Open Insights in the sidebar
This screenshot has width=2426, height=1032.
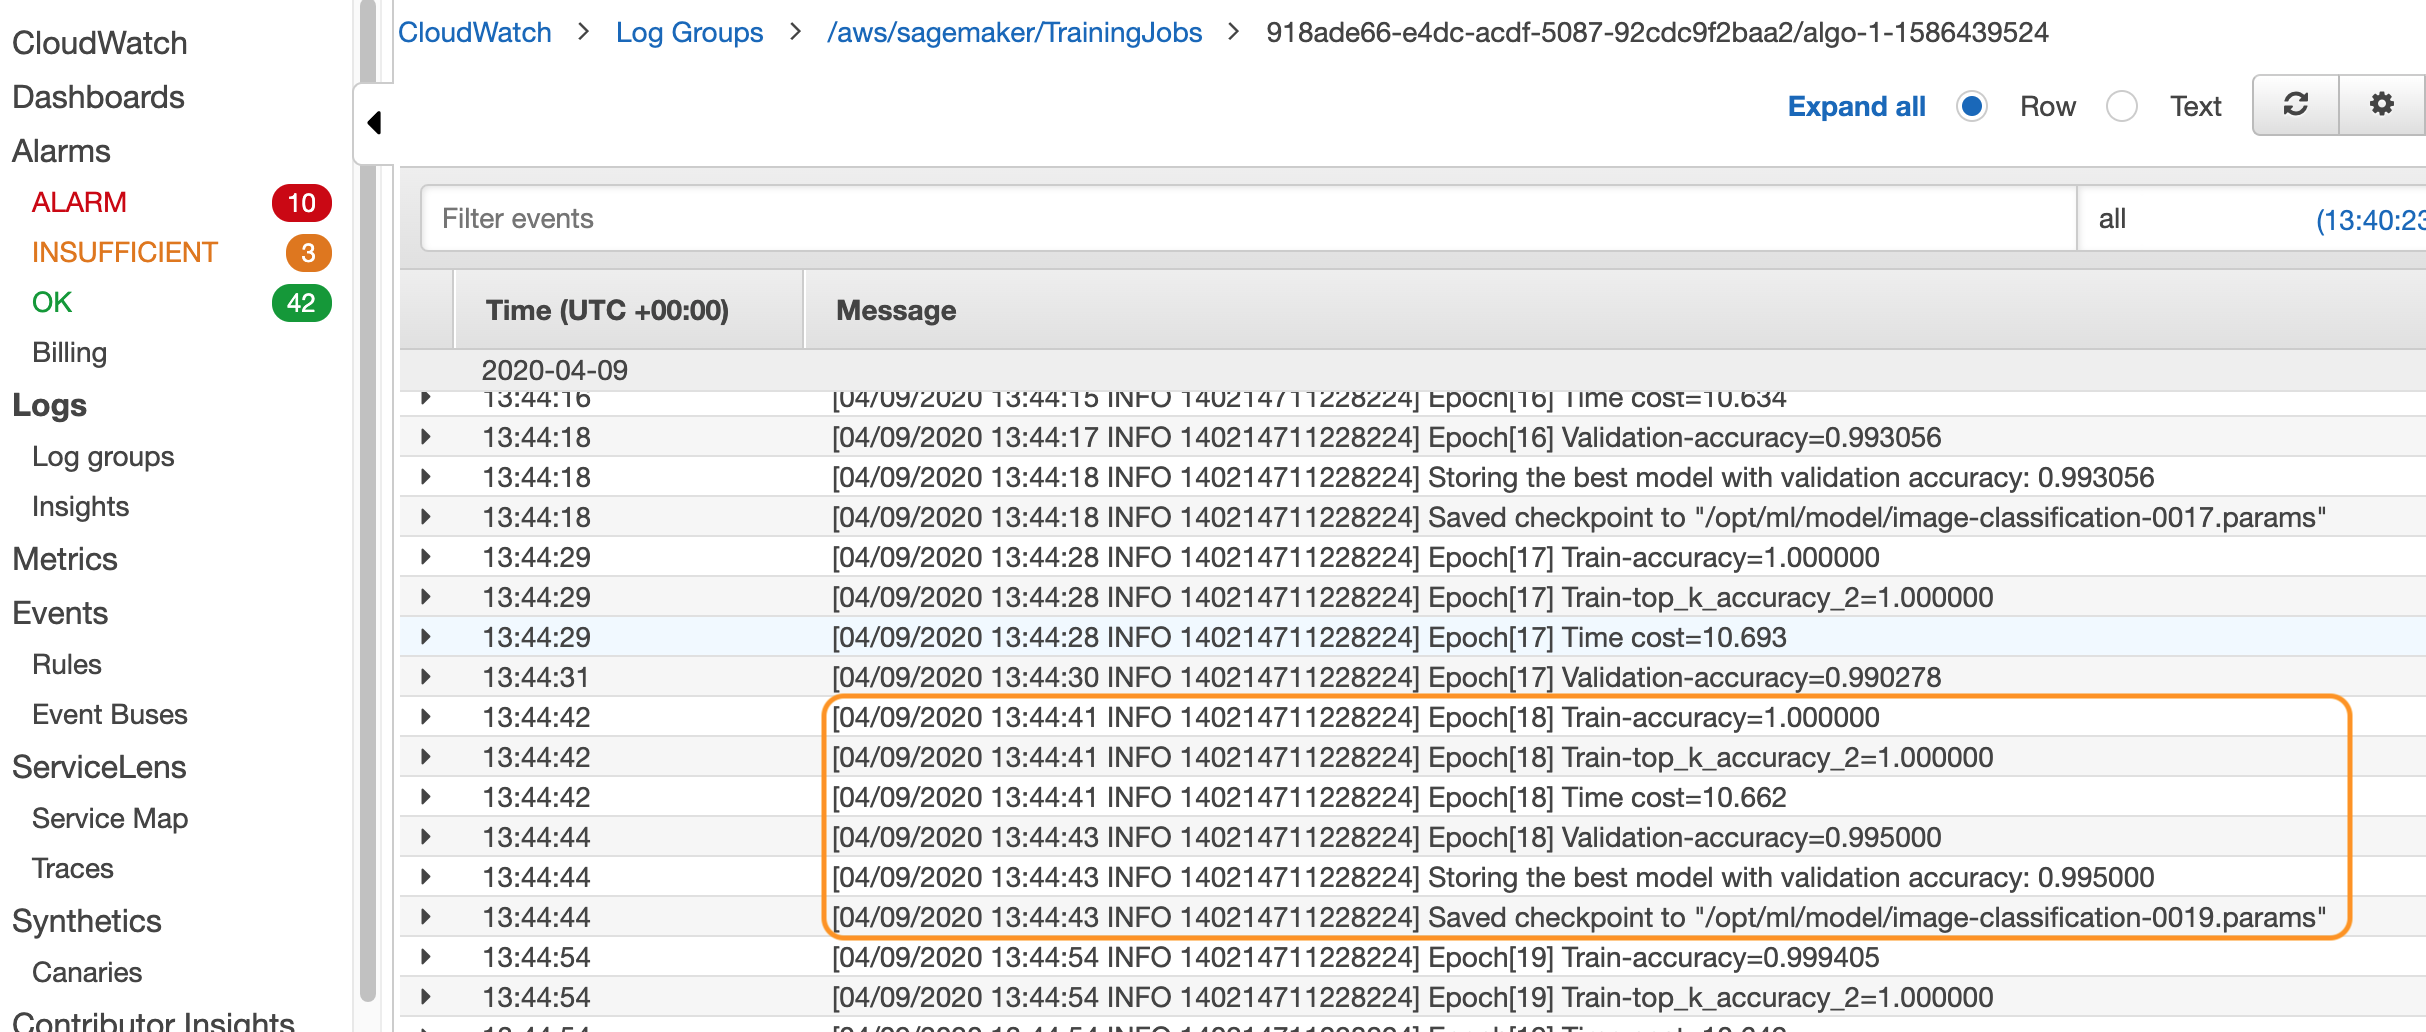coord(80,506)
